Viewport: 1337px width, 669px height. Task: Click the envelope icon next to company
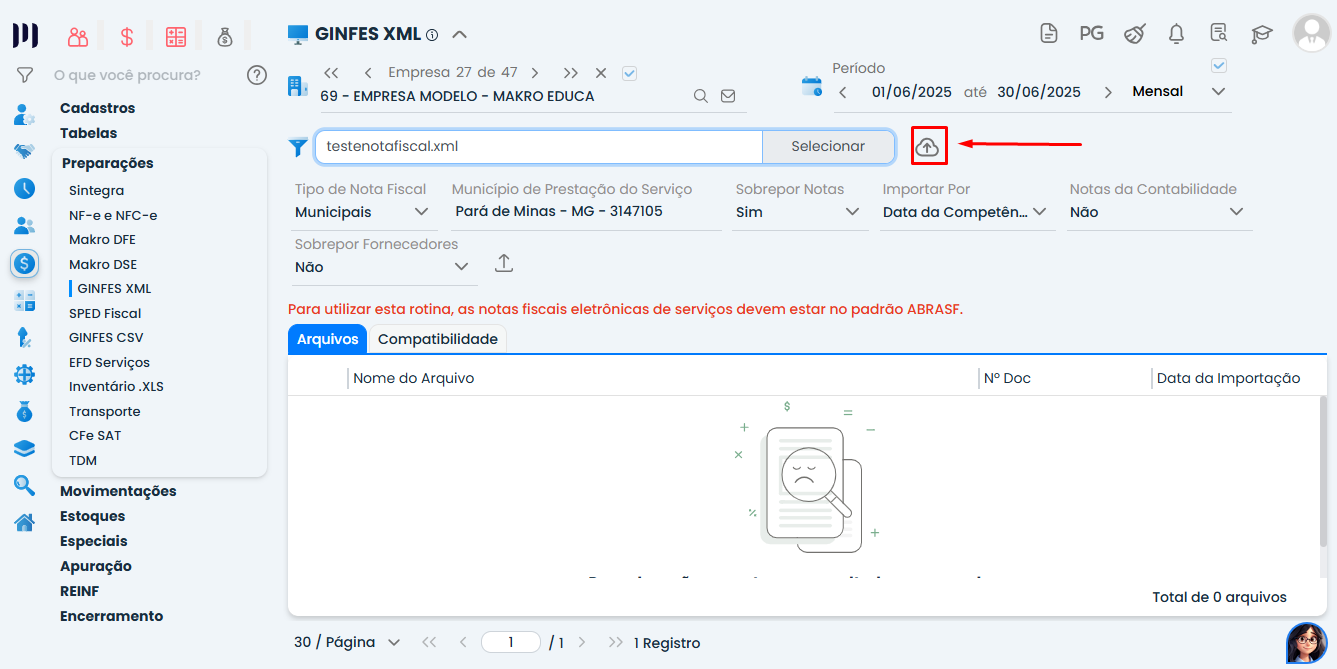pyautogui.click(x=728, y=96)
